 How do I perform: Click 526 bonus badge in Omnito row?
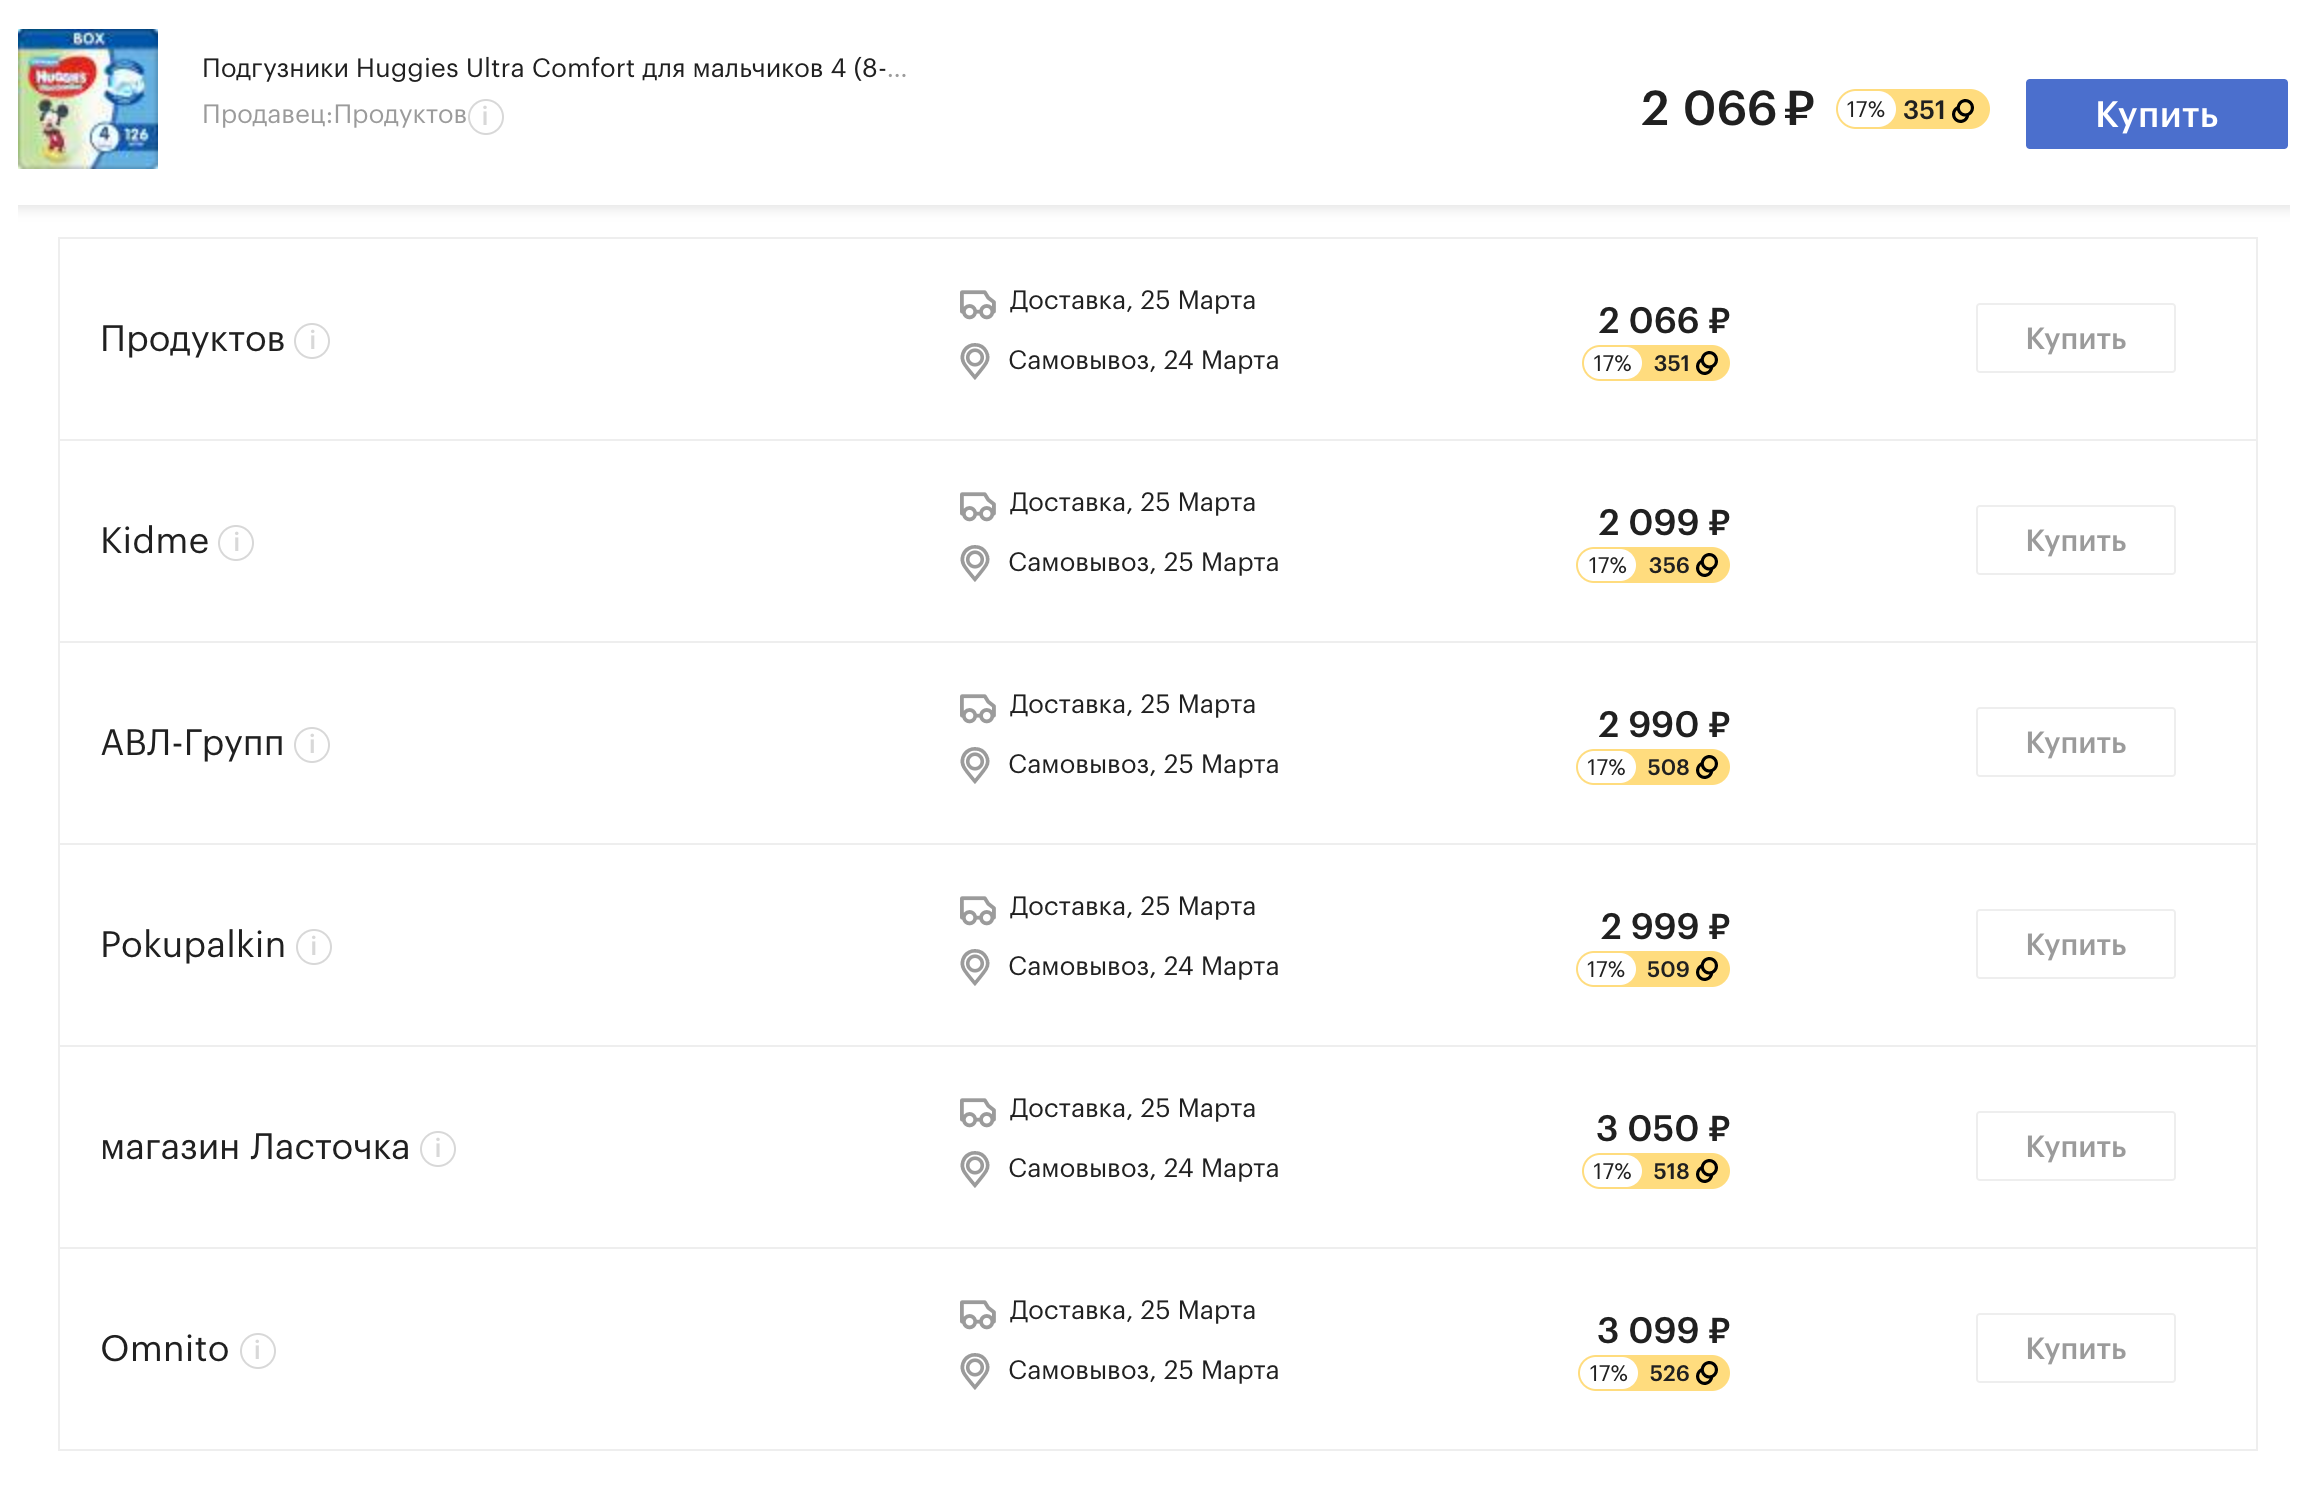tap(1654, 1373)
